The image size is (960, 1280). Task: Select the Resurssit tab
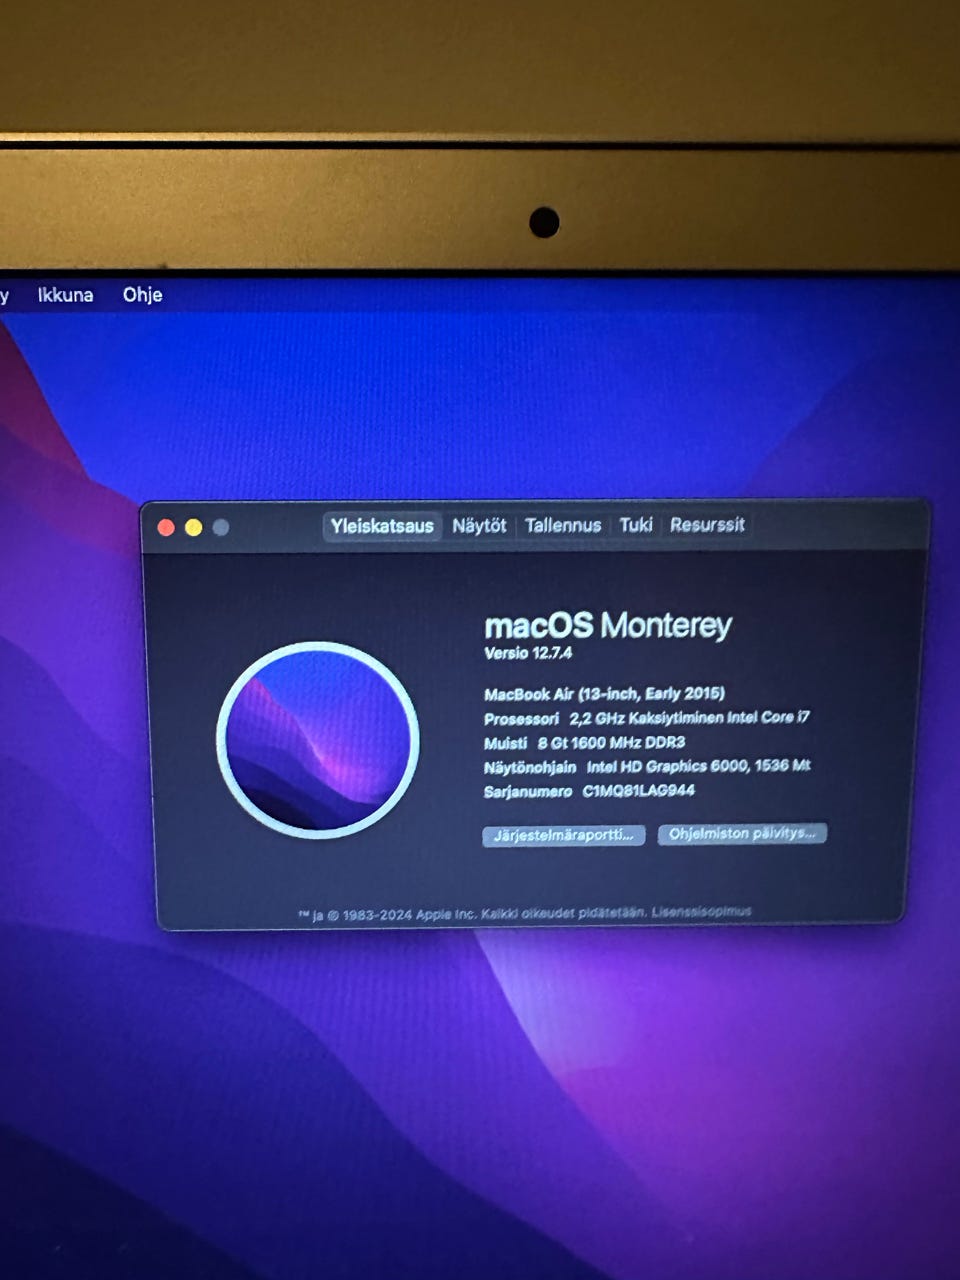(x=707, y=525)
